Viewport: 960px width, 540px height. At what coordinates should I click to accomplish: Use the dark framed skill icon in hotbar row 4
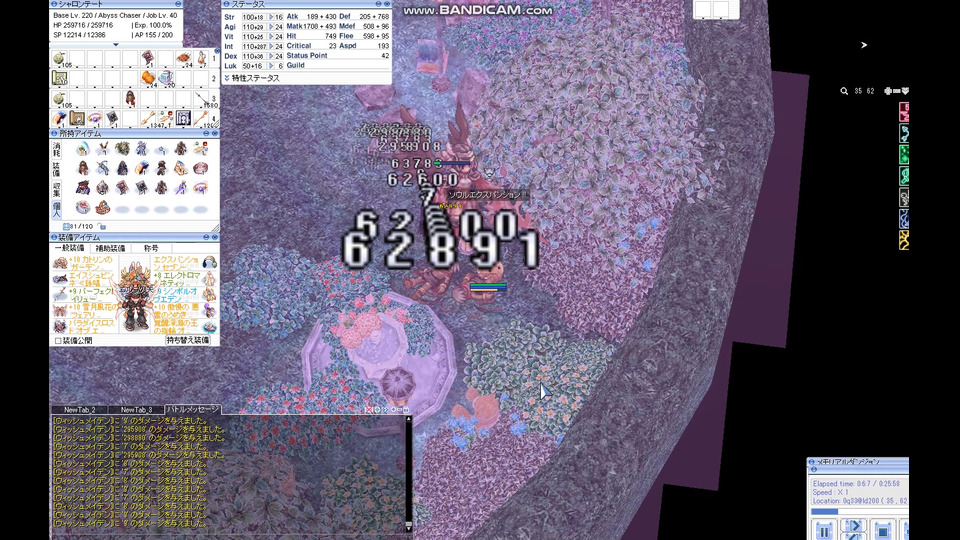coord(184,118)
